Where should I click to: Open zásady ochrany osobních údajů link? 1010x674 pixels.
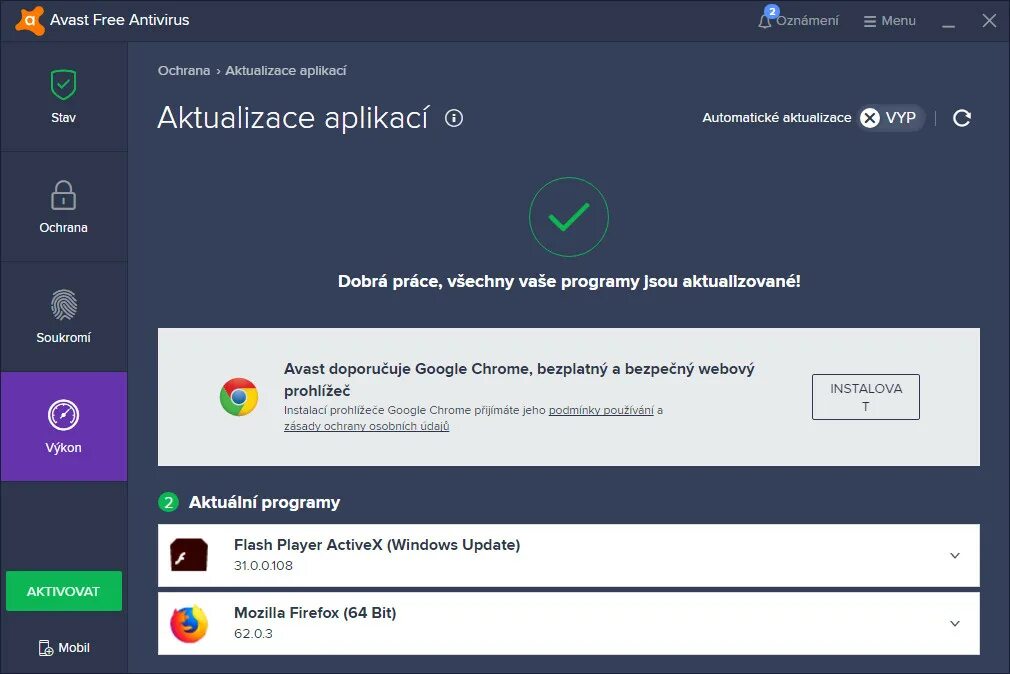click(x=367, y=426)
